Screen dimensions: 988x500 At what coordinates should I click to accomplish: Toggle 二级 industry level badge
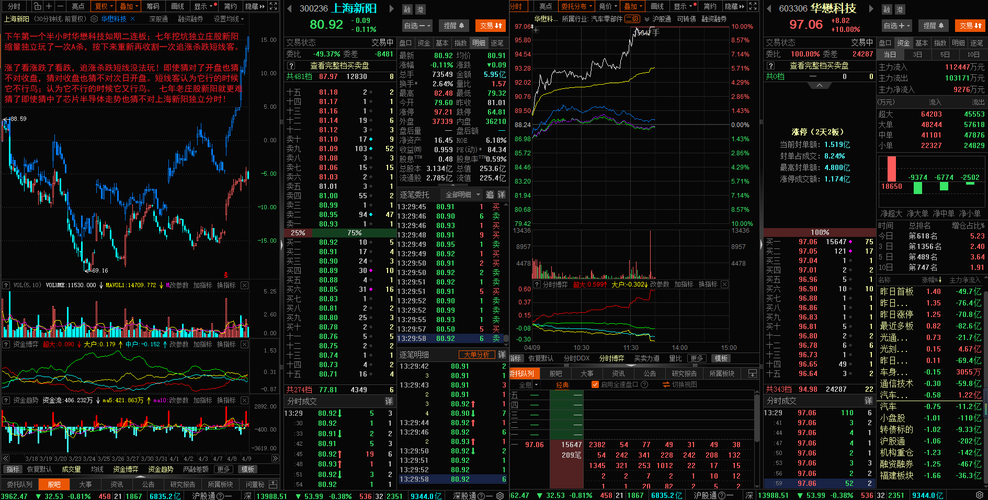[x=632, y=19]
